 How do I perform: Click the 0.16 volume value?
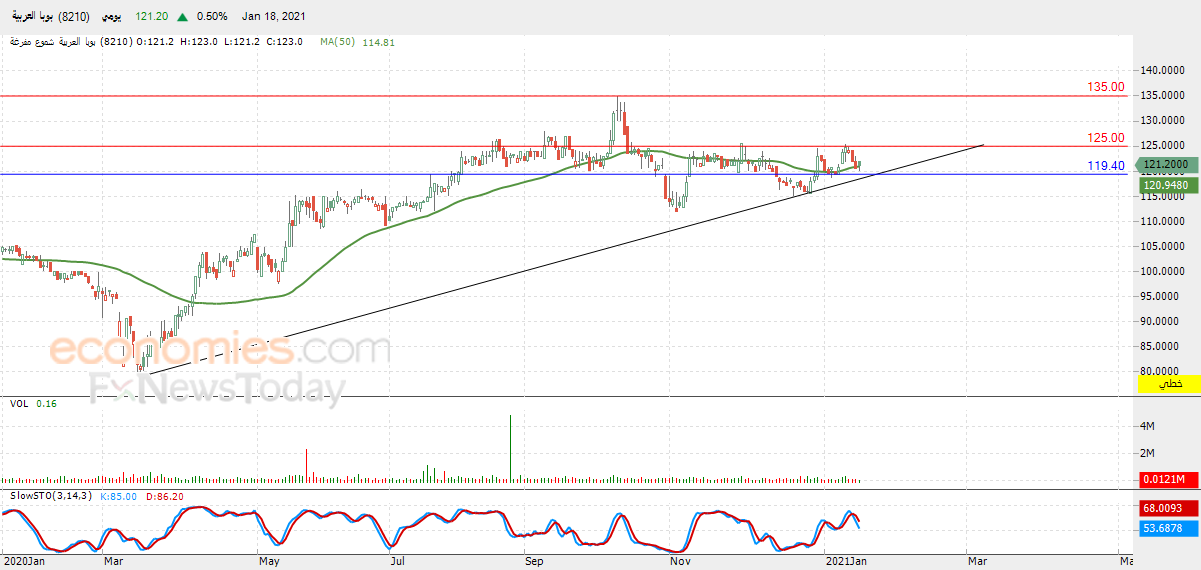click(x=45, y=403)
